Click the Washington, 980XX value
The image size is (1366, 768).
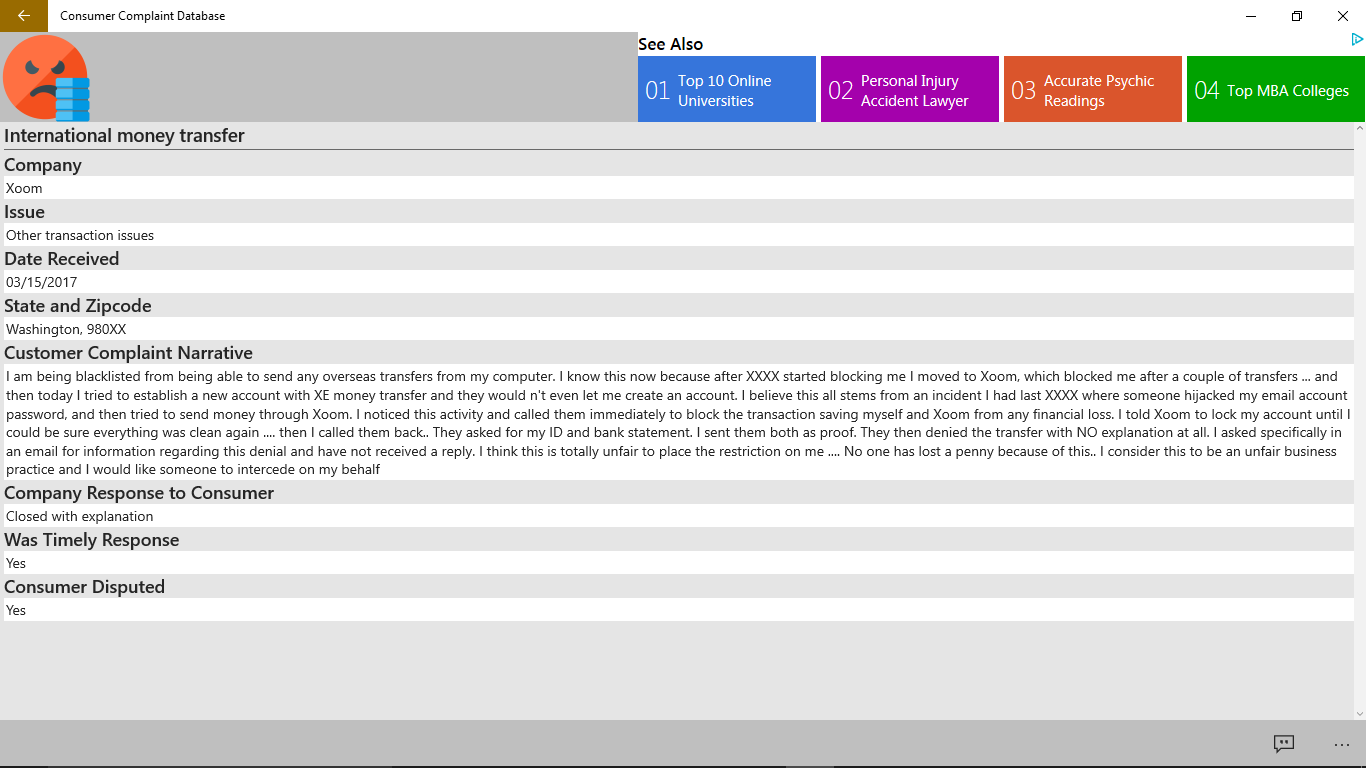coord(66,329)
